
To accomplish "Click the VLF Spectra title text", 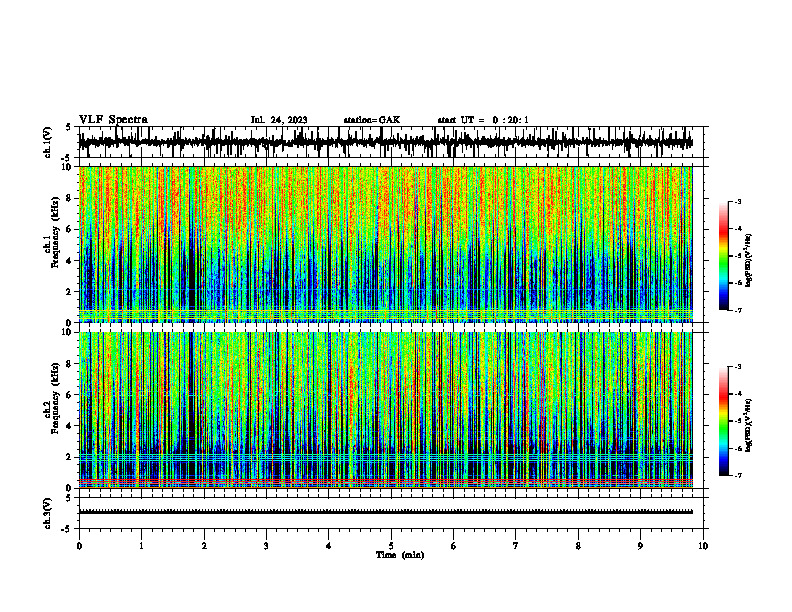I will [113, 119].
